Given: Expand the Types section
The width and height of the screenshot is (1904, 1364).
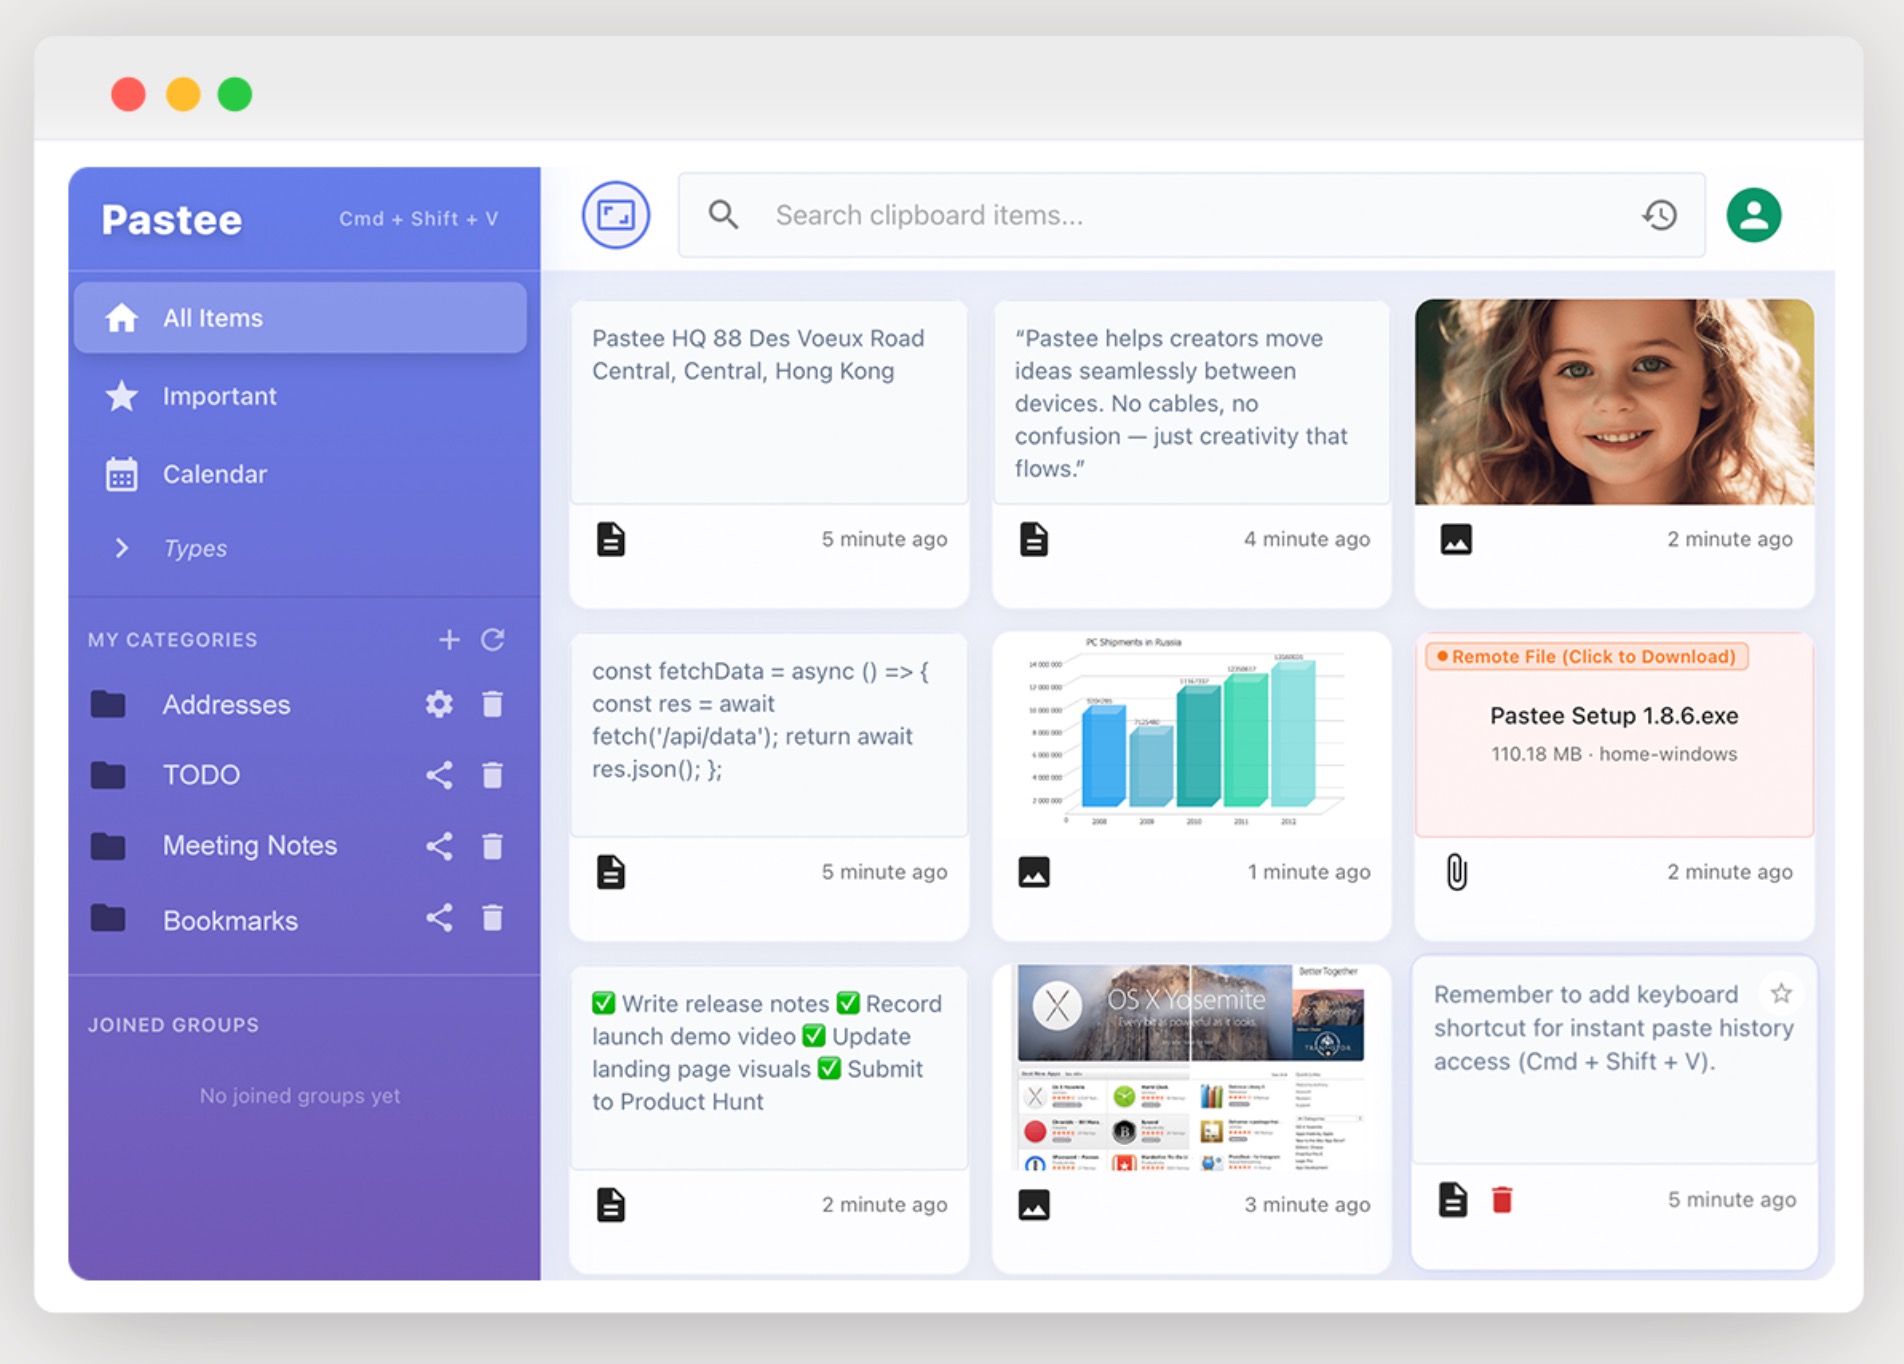Looking at the screenshot, I should pyautogui.click(x=122, y=548).
